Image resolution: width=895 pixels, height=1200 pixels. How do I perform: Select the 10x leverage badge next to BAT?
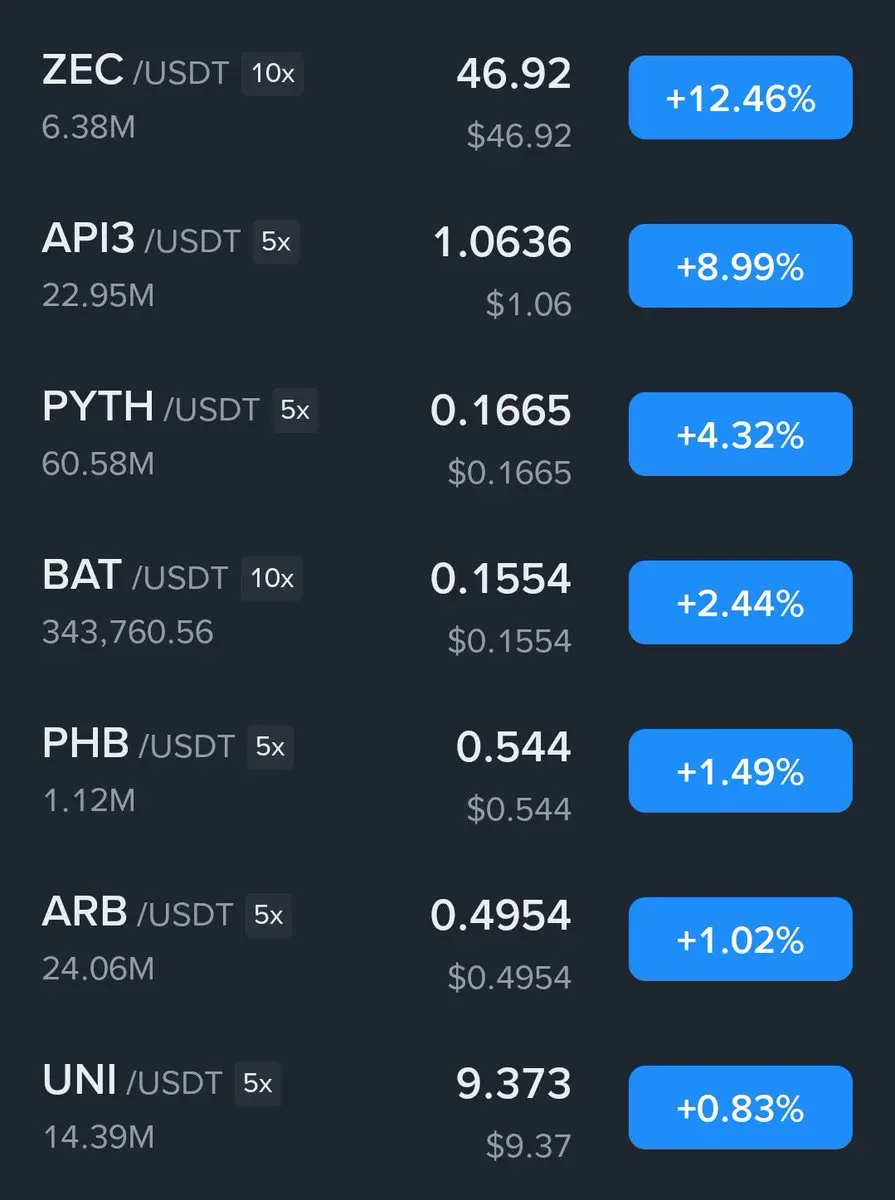tap(272, 578)
